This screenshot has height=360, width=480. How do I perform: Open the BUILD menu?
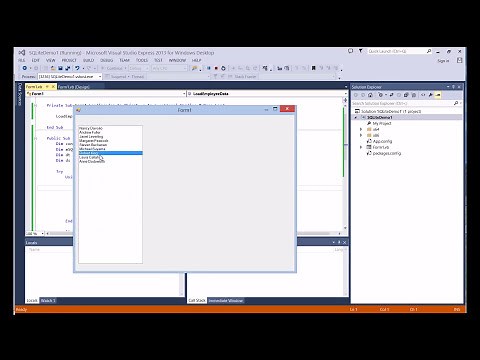point(88,60)
